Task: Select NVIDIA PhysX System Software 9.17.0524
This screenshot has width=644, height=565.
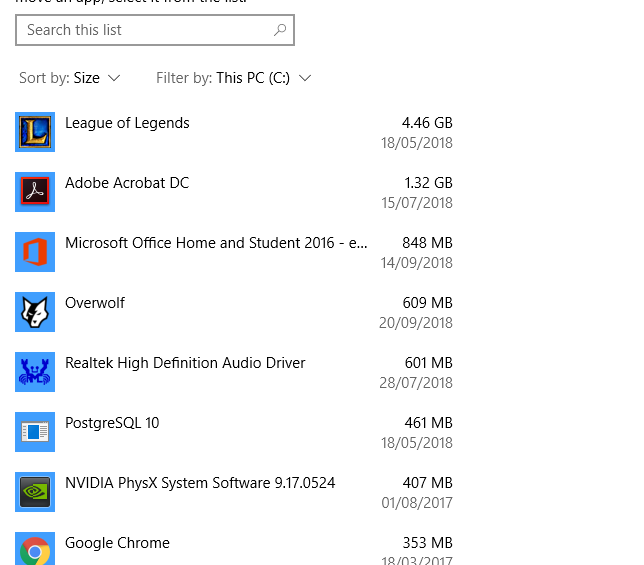Action: (x=200, y=483)
